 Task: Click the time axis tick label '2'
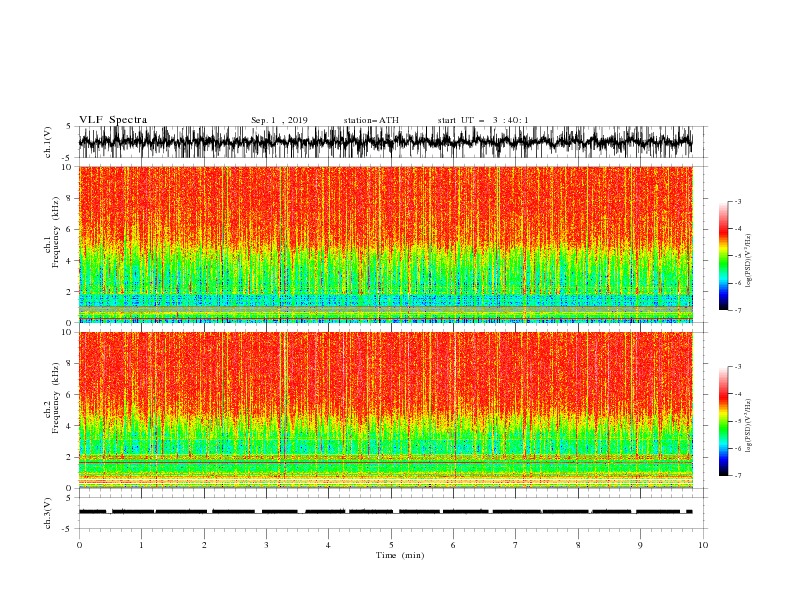(204, 545)
